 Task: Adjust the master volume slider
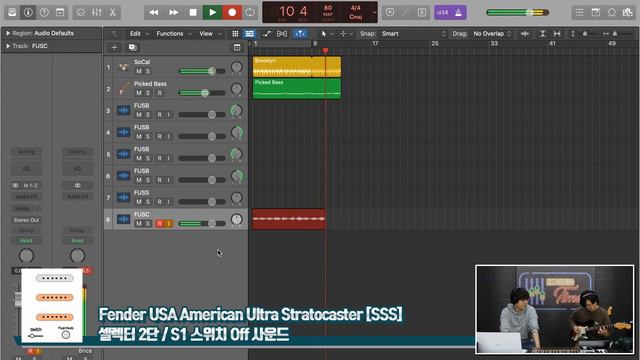tap(517, 13)
